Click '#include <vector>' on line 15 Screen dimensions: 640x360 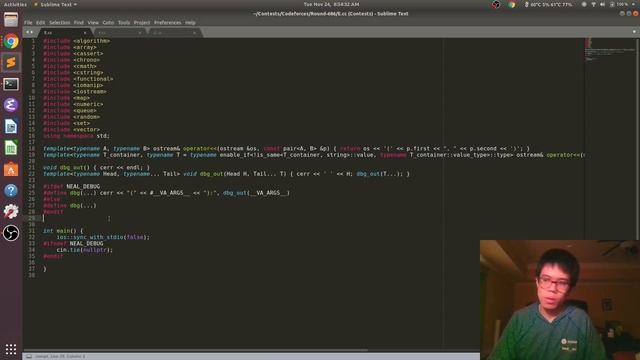(71, 129)
